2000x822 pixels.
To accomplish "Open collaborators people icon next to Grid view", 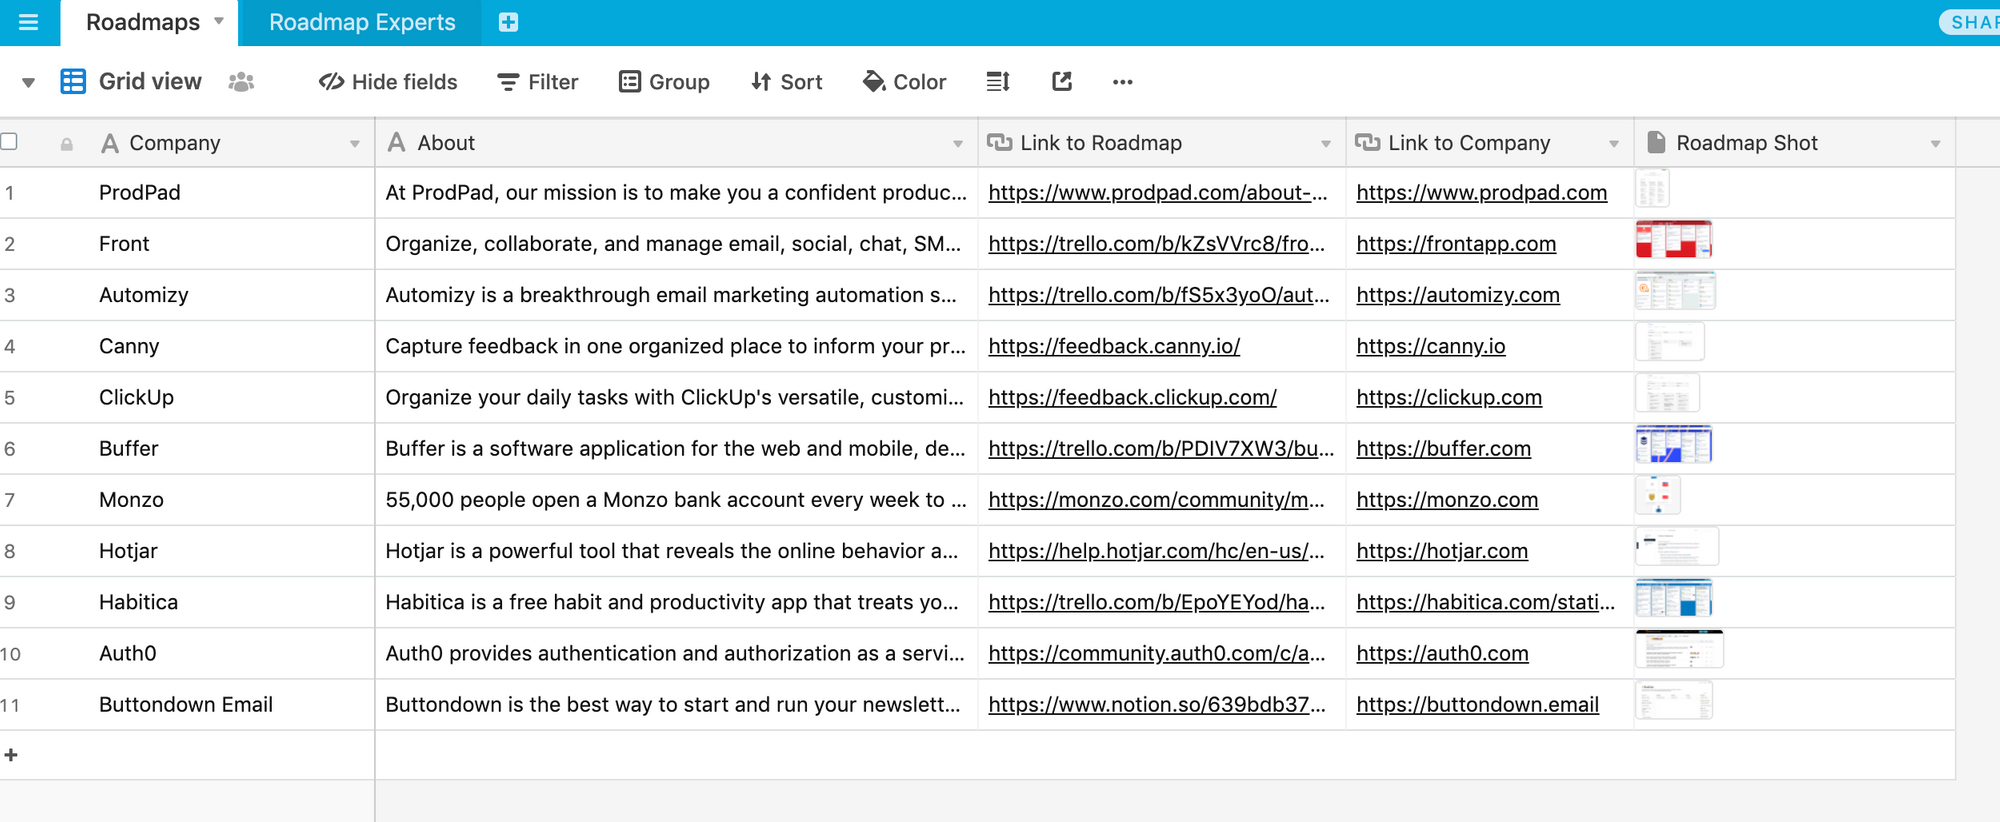I will tap(241, 82).
